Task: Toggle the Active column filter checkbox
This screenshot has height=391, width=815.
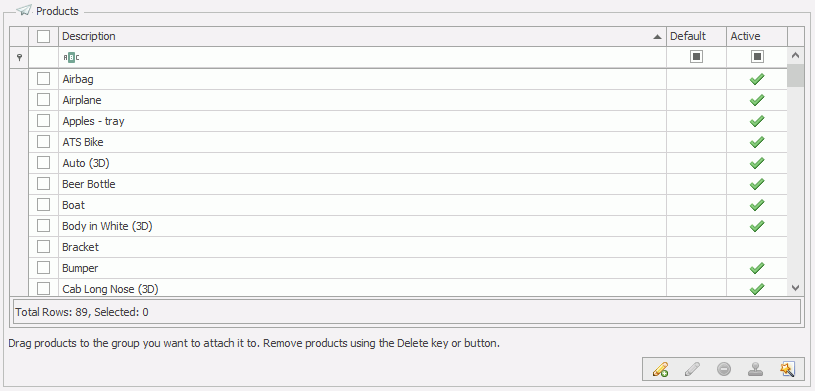Action: (757, 57)
